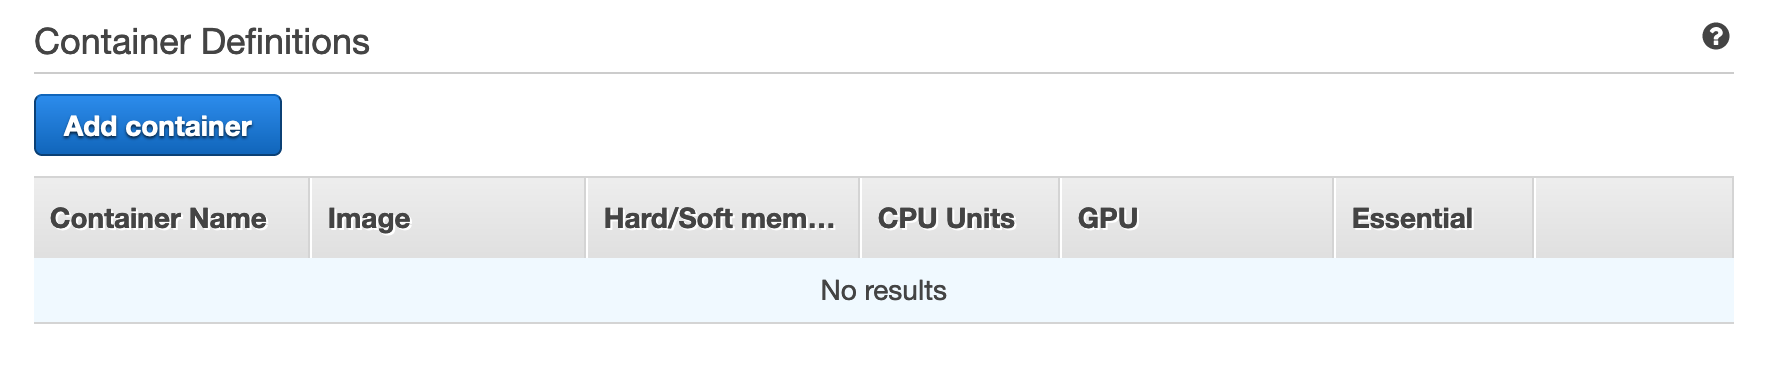The image size is (1768, 378).
Task: Click the separator line under section heading
Action: click(x=884, y=73)
